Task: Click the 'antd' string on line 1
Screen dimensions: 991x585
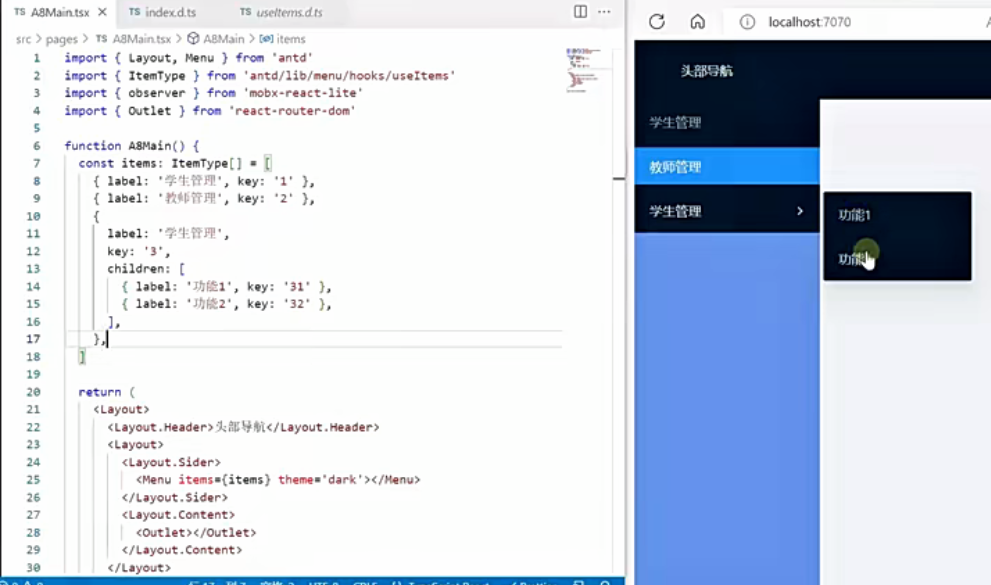Action: click(292, 57)
